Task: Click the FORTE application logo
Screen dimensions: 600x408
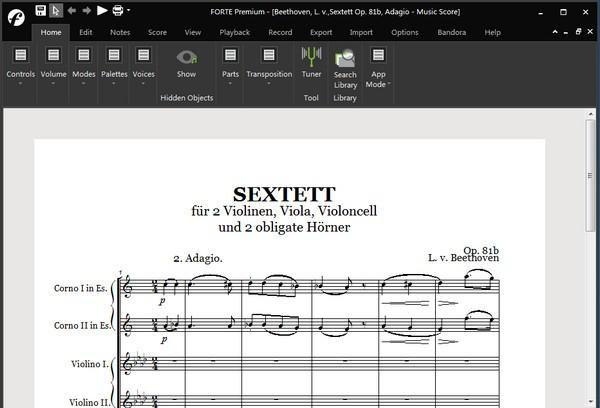Action: pyautogui.click(x=16, y=18)
